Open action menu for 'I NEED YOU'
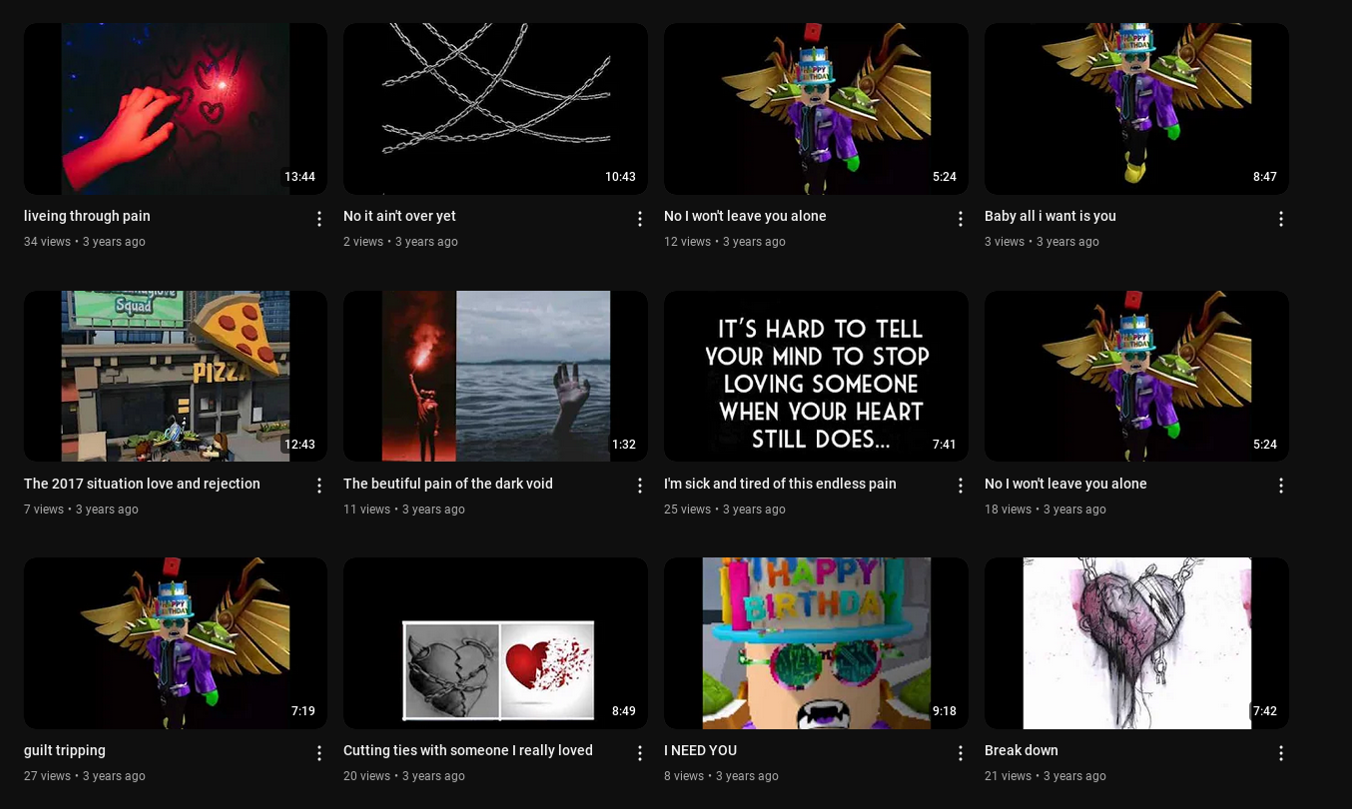This screenshot has width=1352, height=809. (960, 752)
